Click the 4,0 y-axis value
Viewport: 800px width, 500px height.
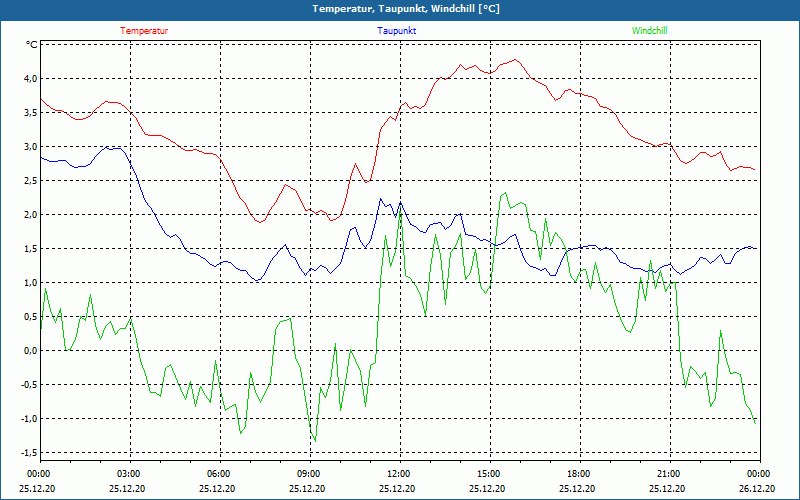pyautogui.click(x=30, y=79)
